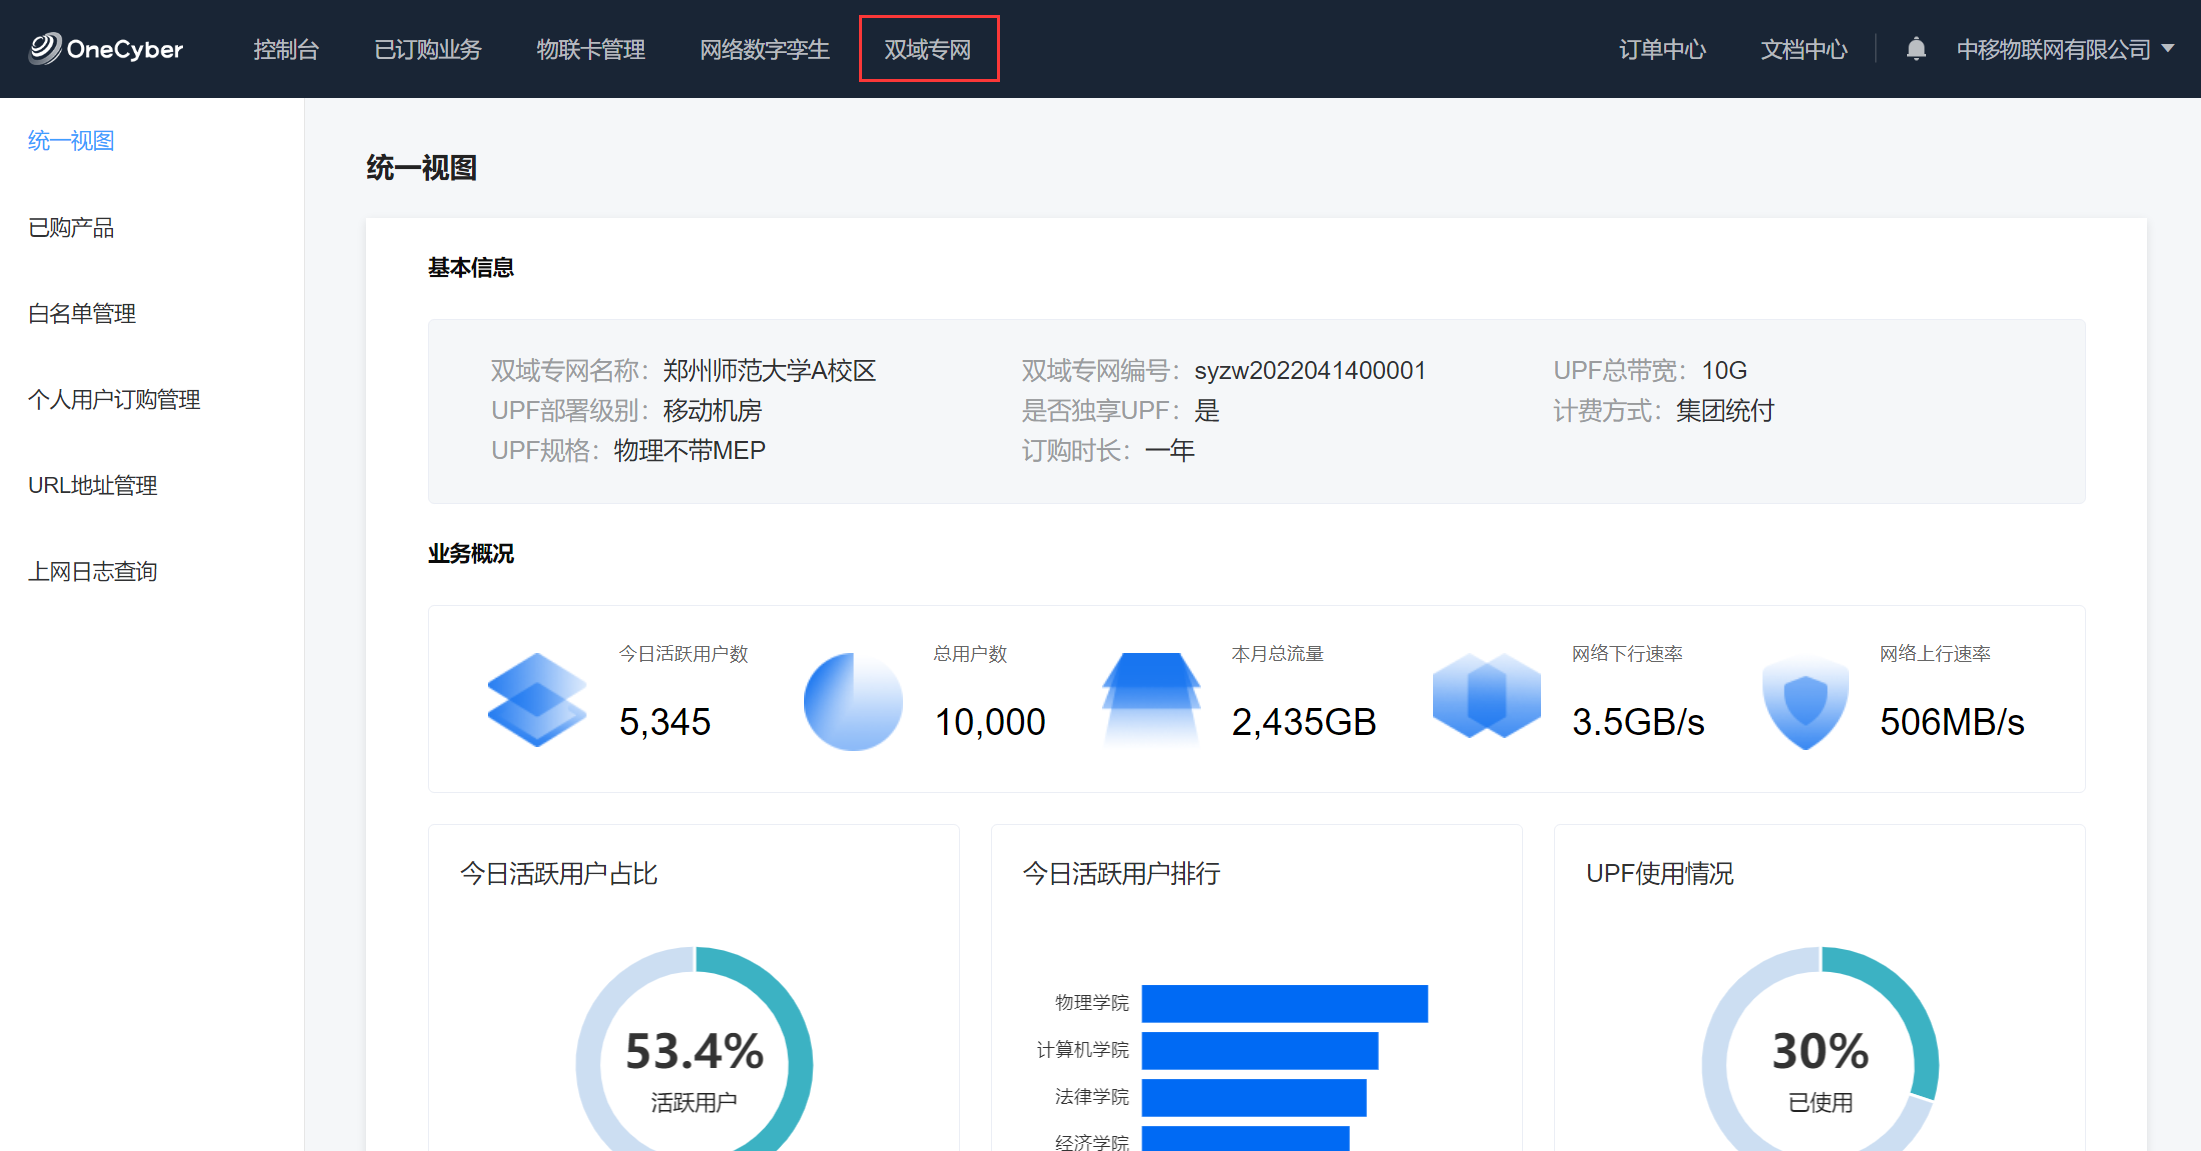The width and height of the screenshot is (2201, 1151).
Task: Open 已购产品 sidebar item
Action: pos(71,228)
